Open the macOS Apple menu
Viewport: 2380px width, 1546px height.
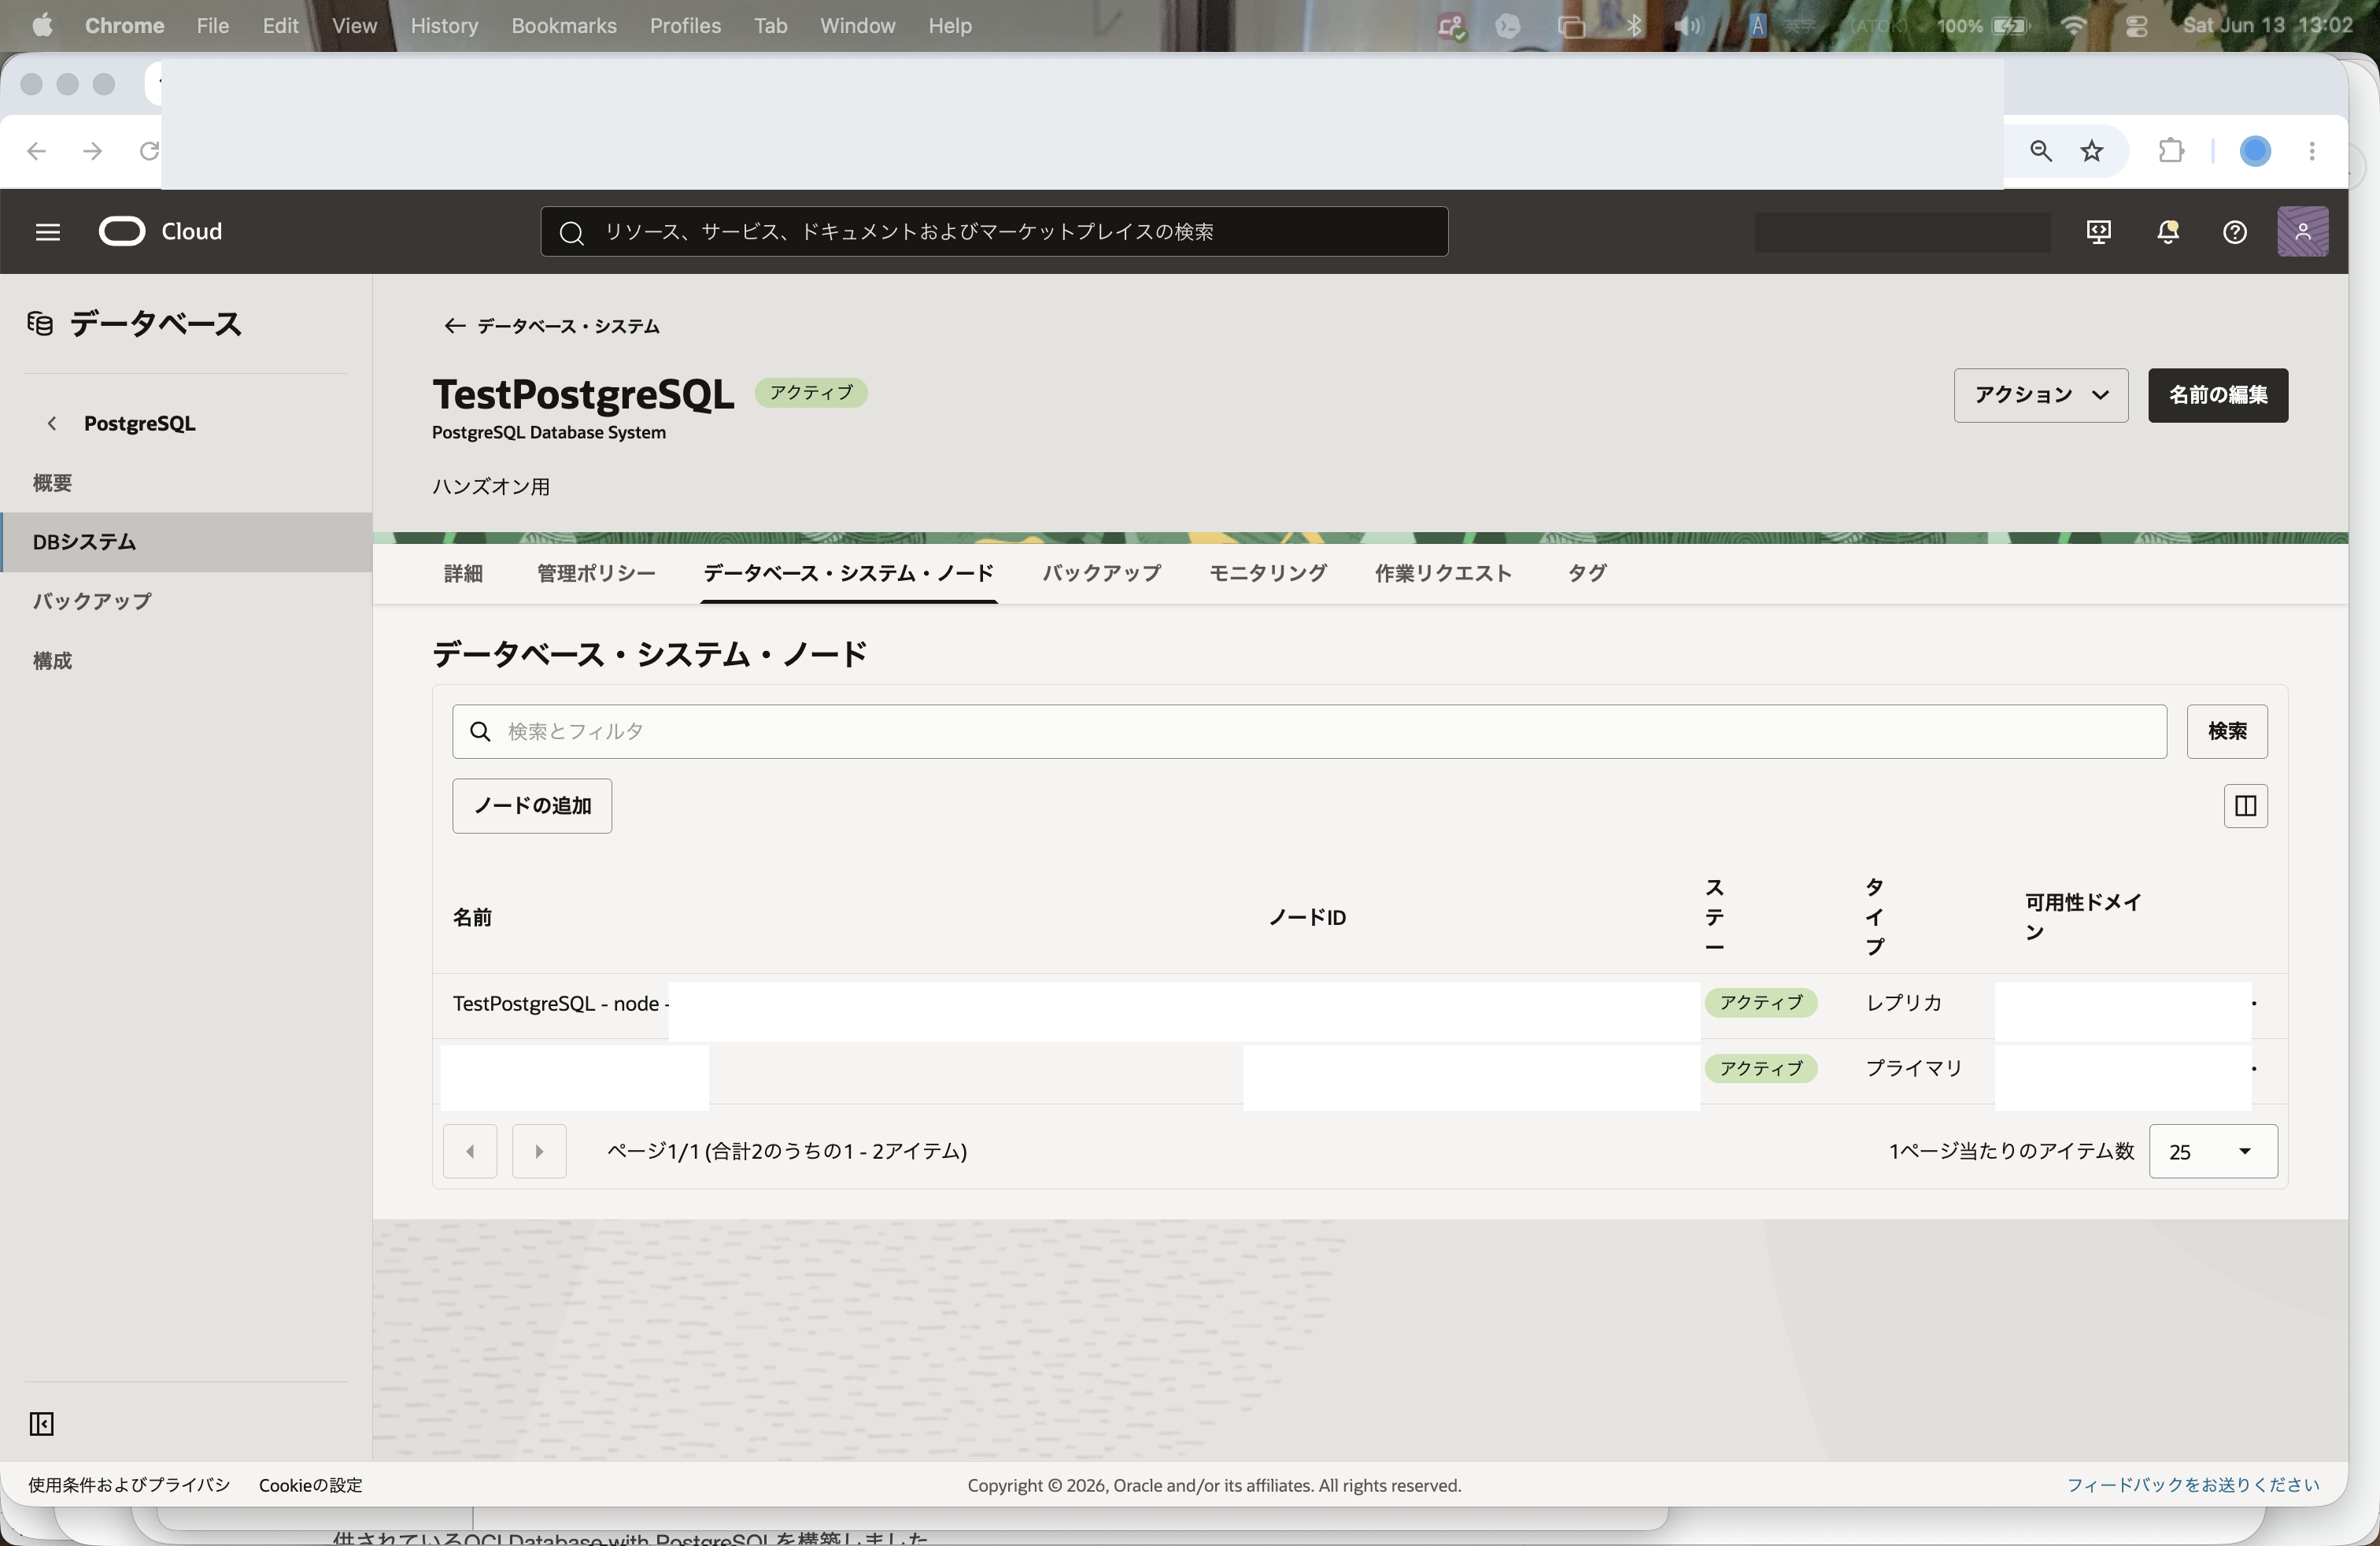coord(42,25)
